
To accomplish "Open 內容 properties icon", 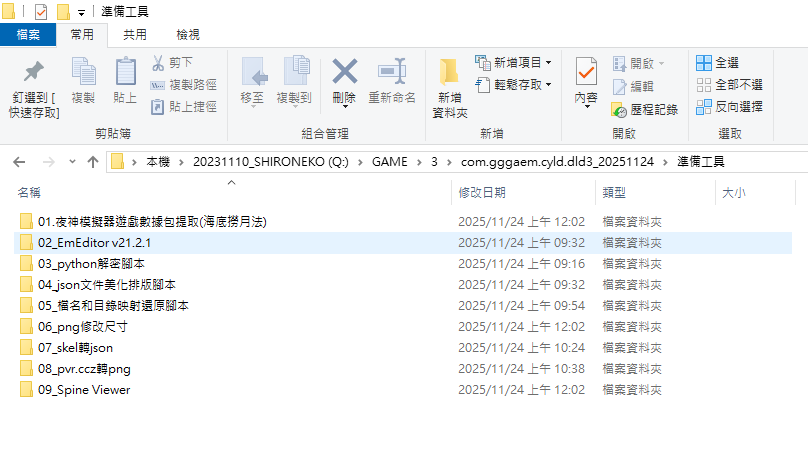I will tap(586, 73).
